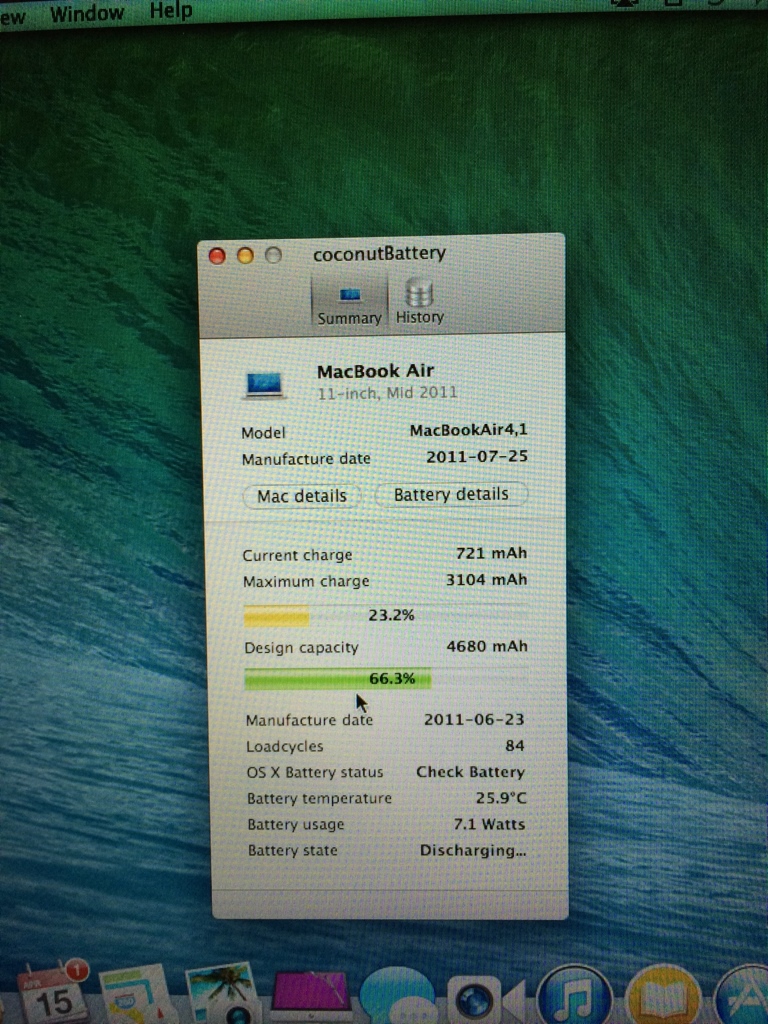
Task: Click the MacBook Air laptop icon
Action: [x=264, y=384]
